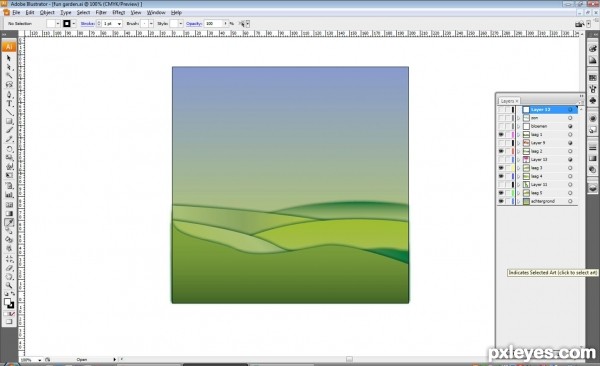Click target circle of laag 2 layer
Screen dimensions: 600x366
click(570, 151)
